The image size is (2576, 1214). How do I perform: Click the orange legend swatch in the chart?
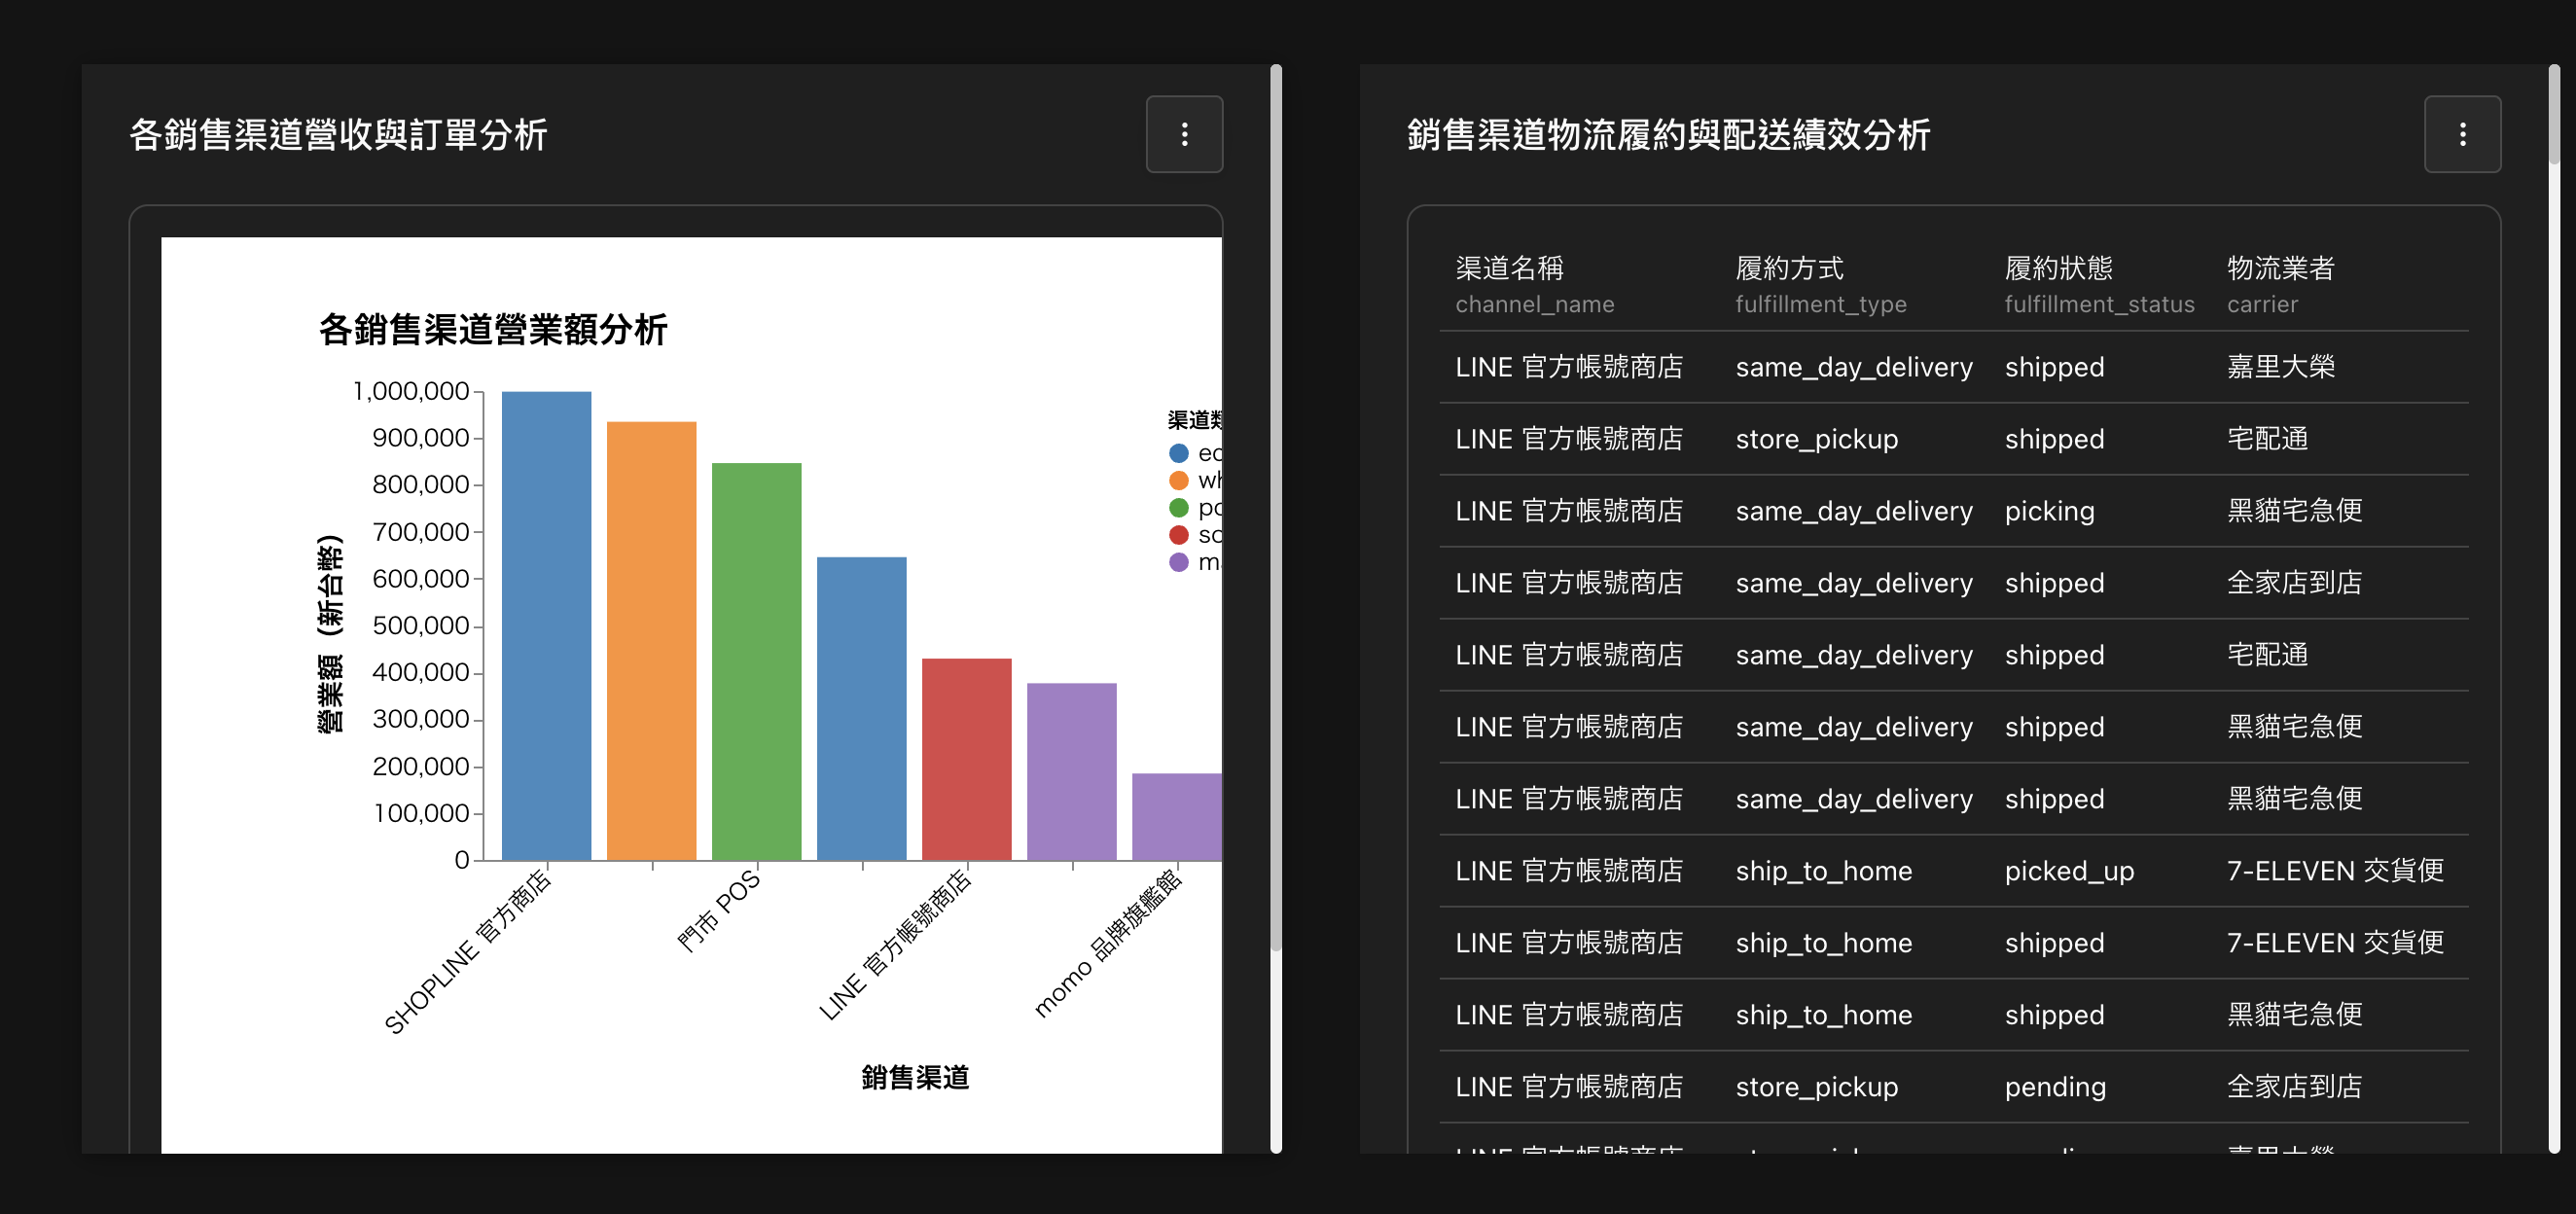pyautogui.click(x=1179, y=480)
